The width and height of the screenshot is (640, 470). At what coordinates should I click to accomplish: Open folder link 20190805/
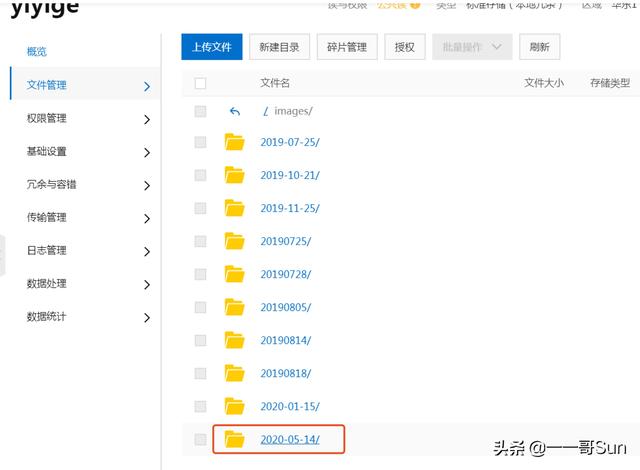tap(286, 308)
